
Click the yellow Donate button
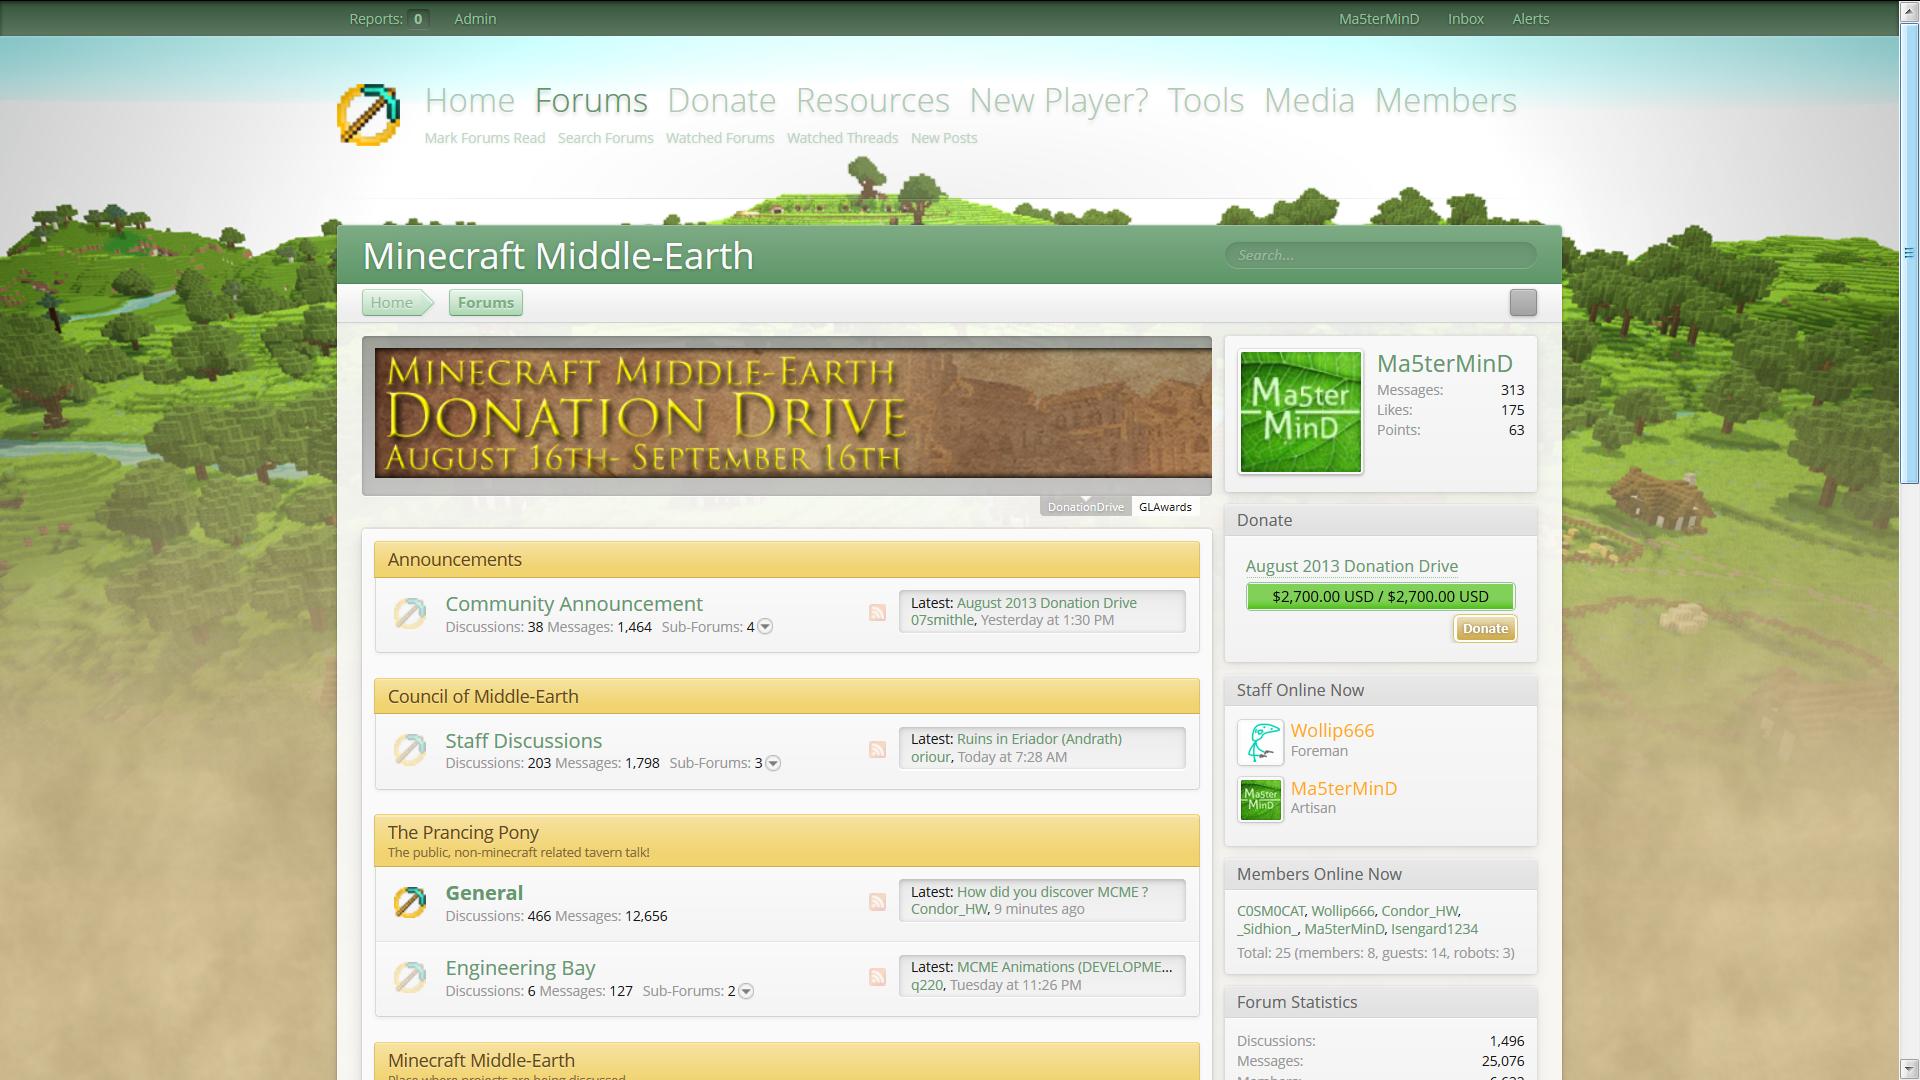tap(1485, 629)
